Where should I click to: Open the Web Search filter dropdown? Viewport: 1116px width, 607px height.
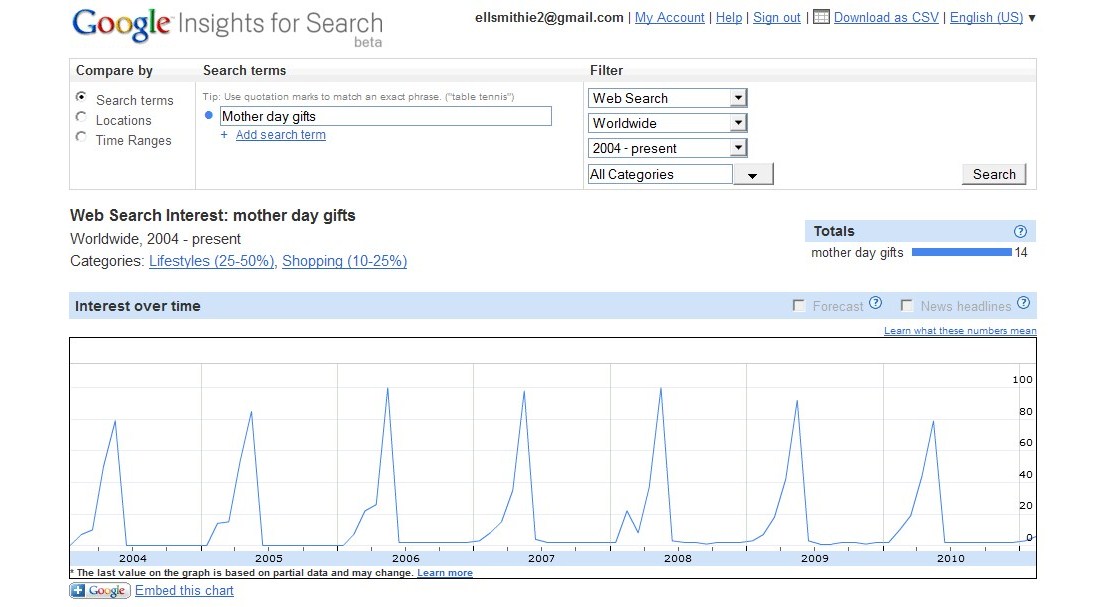pos(738,98)
